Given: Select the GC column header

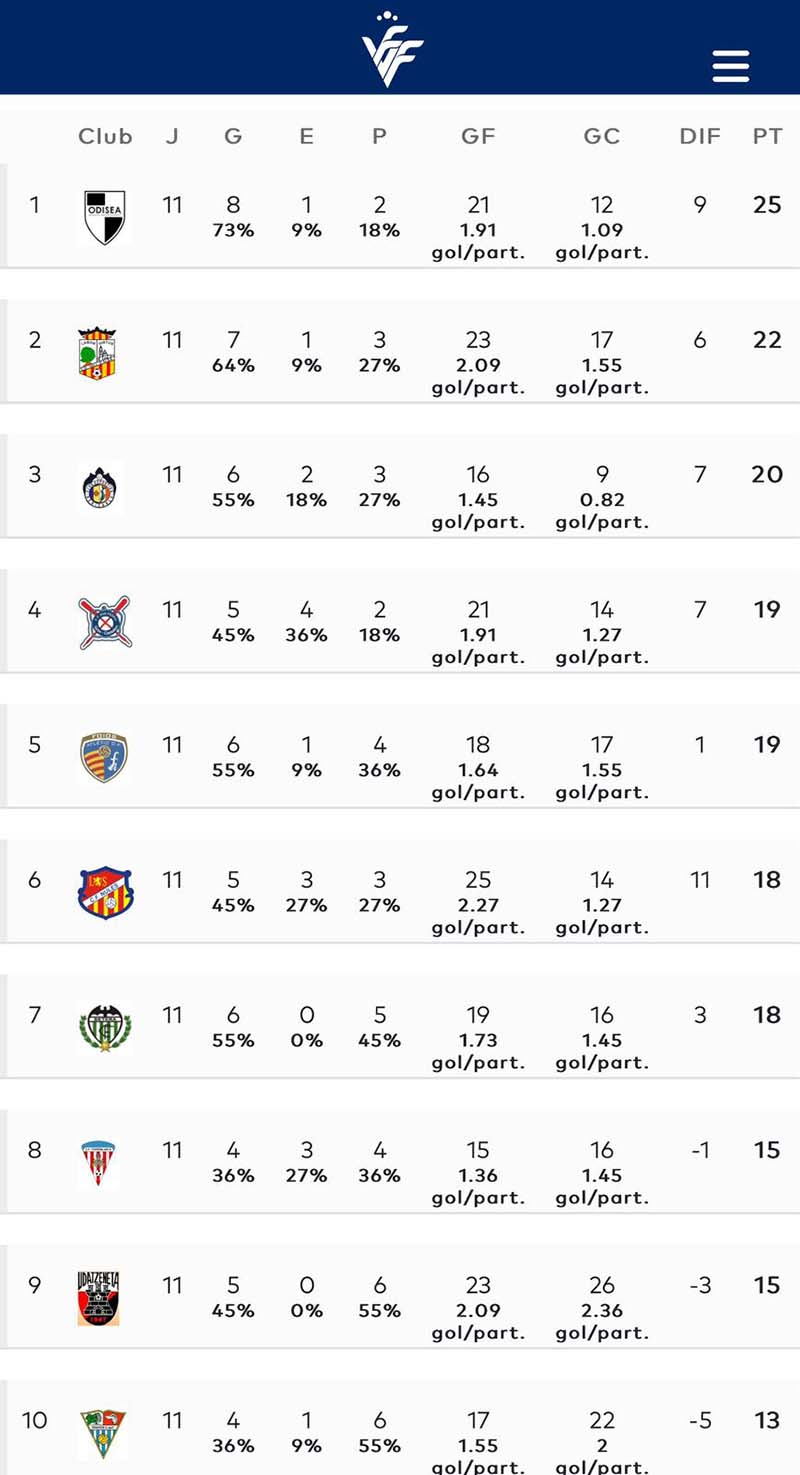Looking at the screenshot, I should tap(602, 137).
